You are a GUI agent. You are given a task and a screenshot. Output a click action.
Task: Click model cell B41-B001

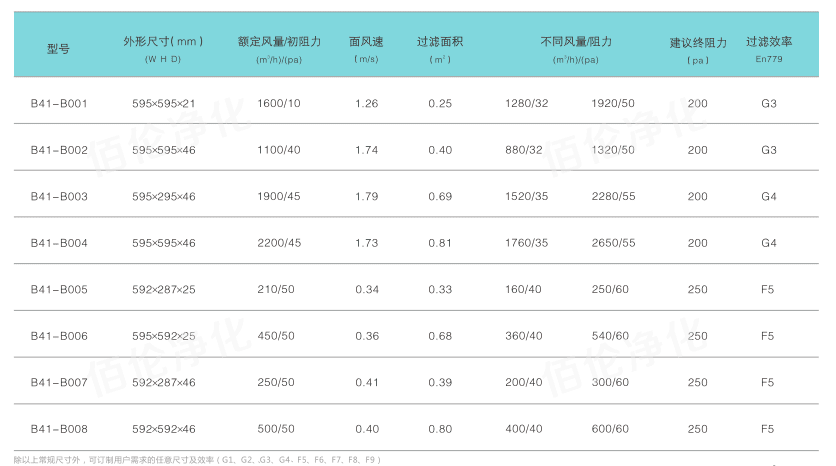click(59, 103)
